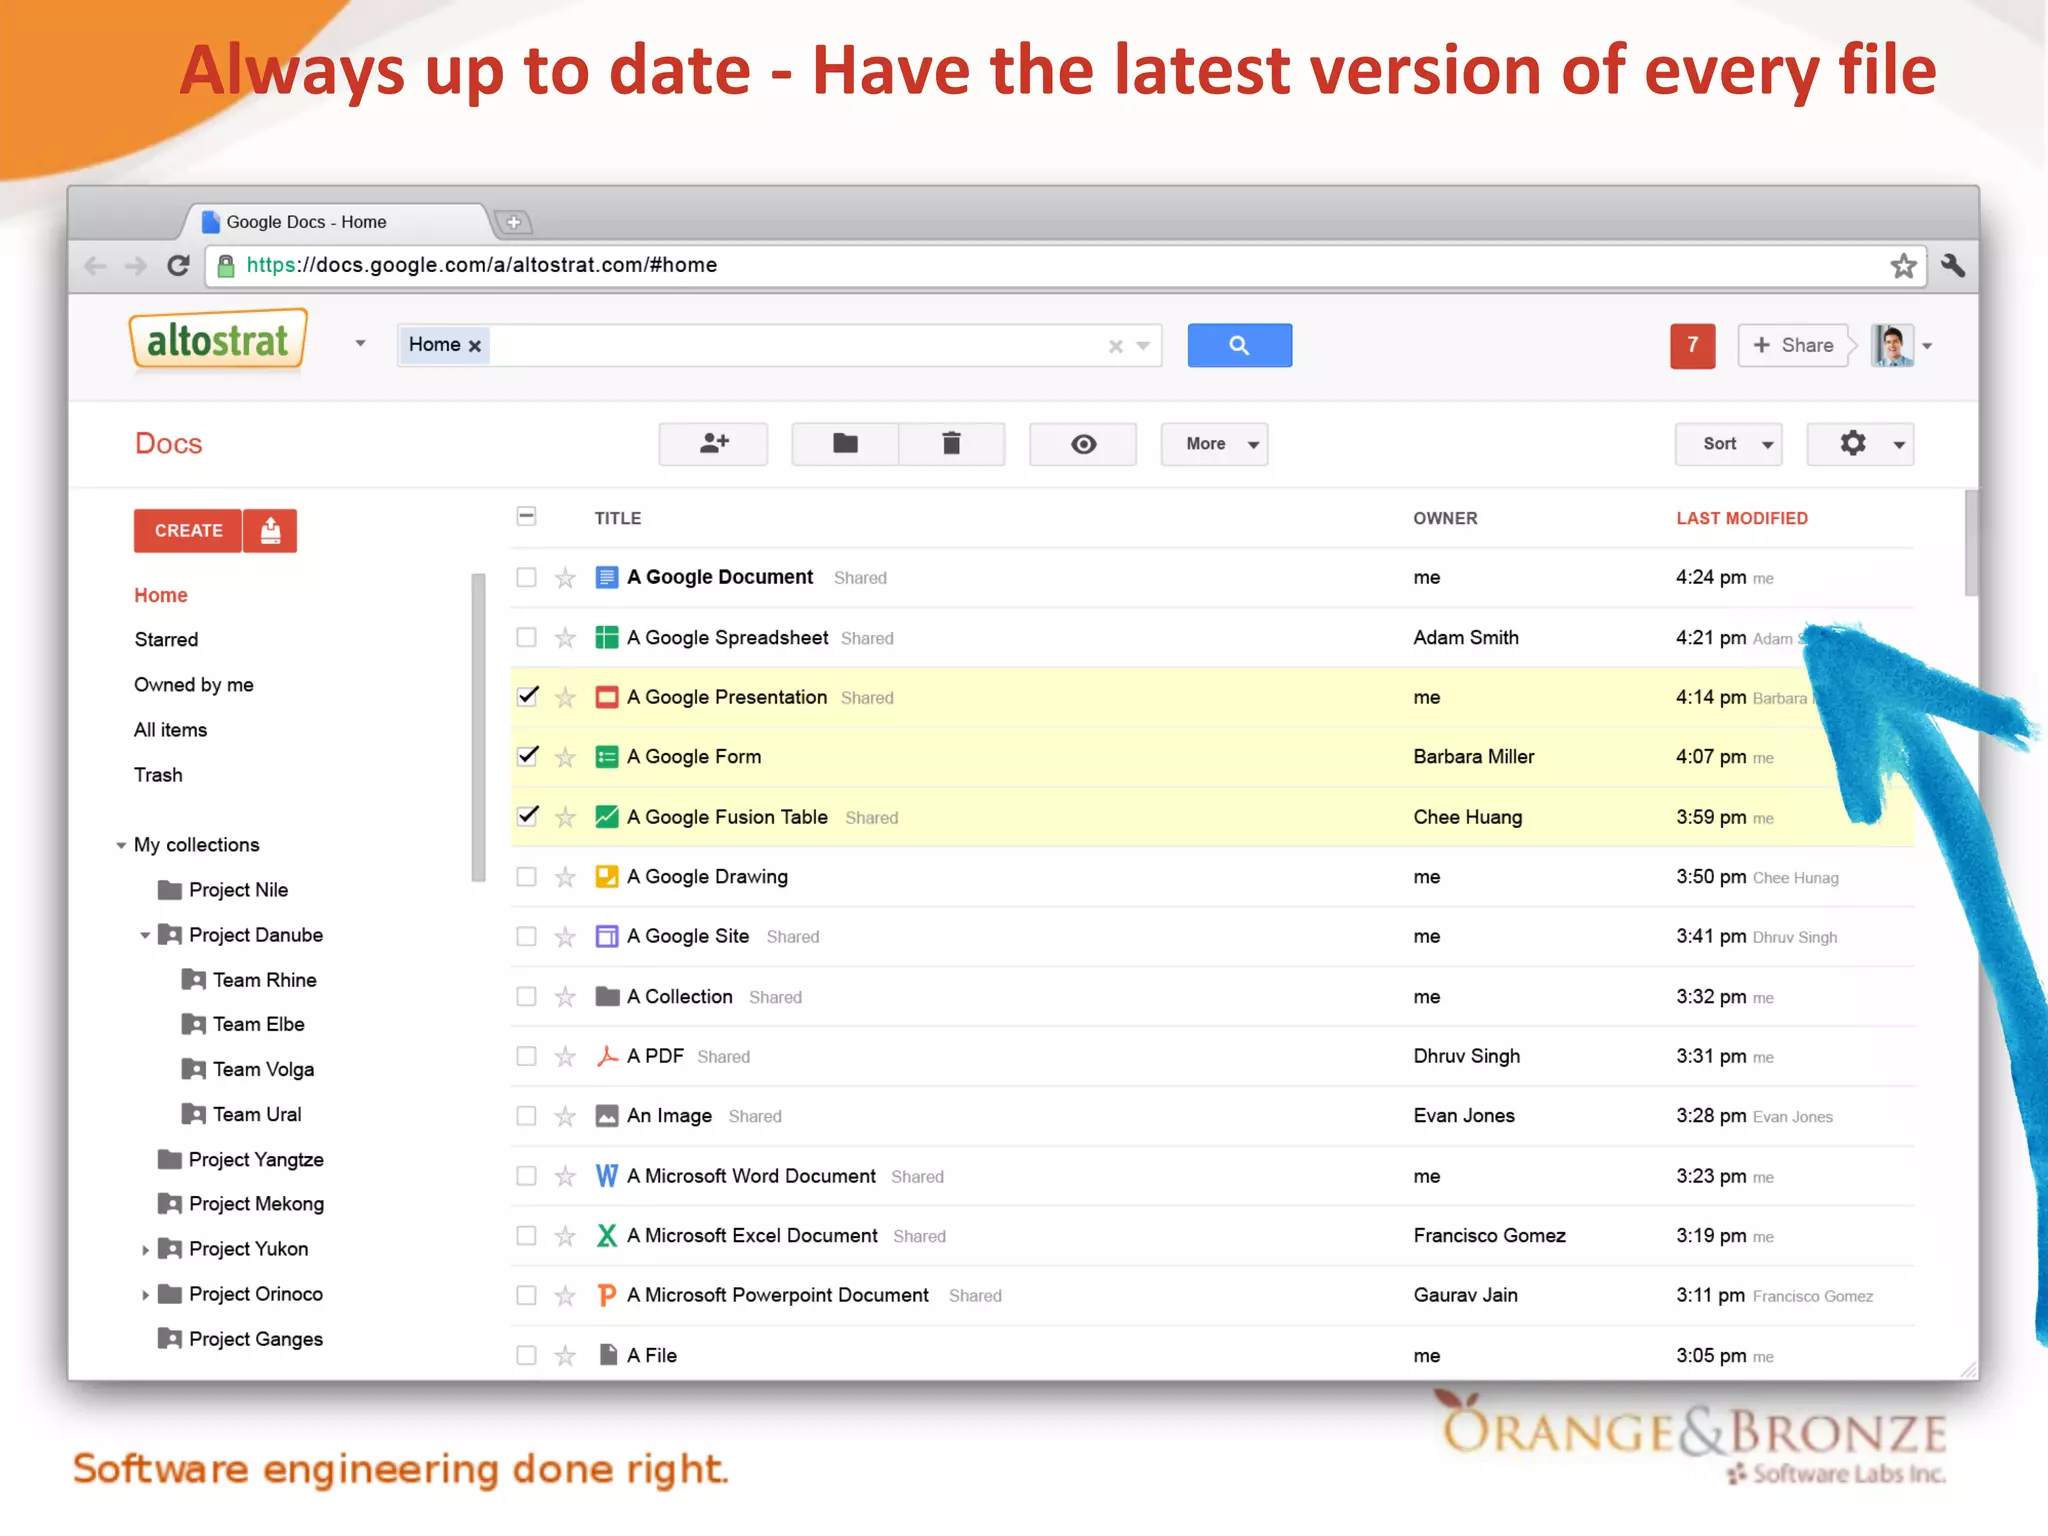Open the All items view

(171, 730)
